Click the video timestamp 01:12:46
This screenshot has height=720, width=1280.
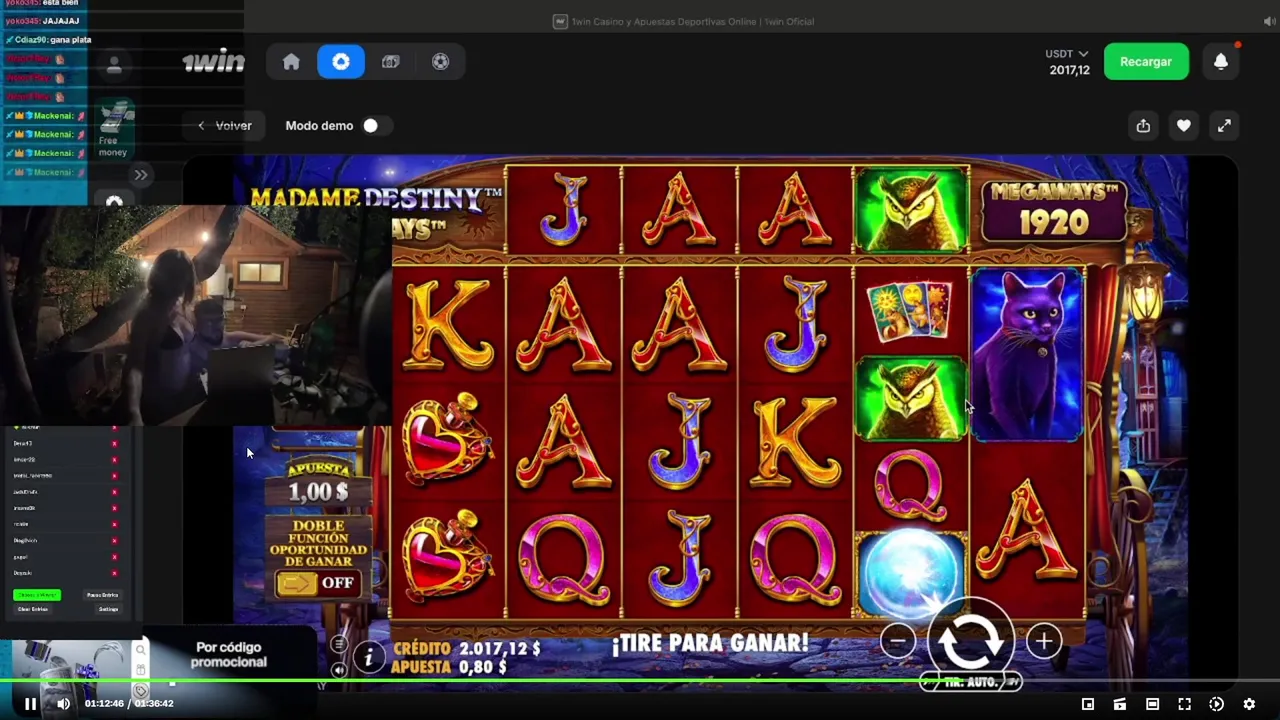pyautogui.click(x=104, y=704)
